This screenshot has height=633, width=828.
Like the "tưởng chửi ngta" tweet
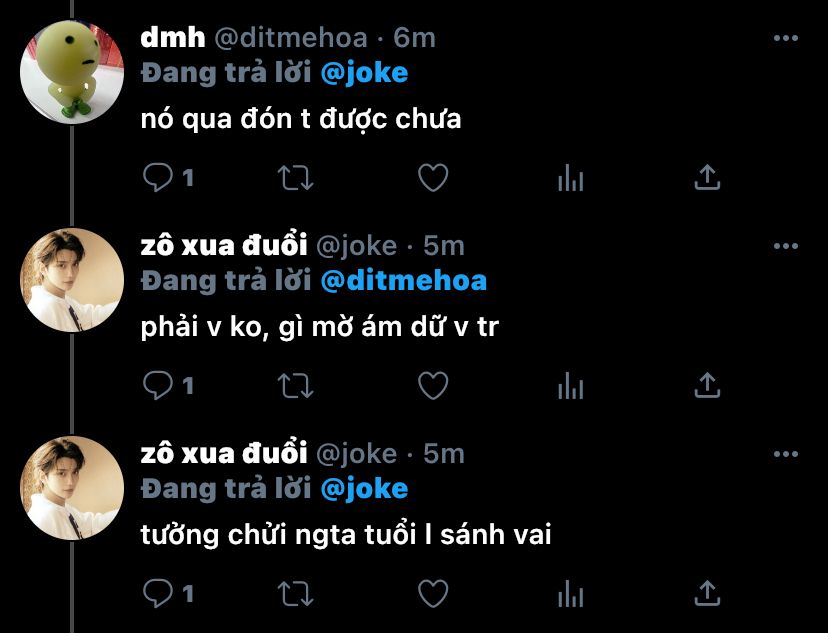(x=433, y=594)
